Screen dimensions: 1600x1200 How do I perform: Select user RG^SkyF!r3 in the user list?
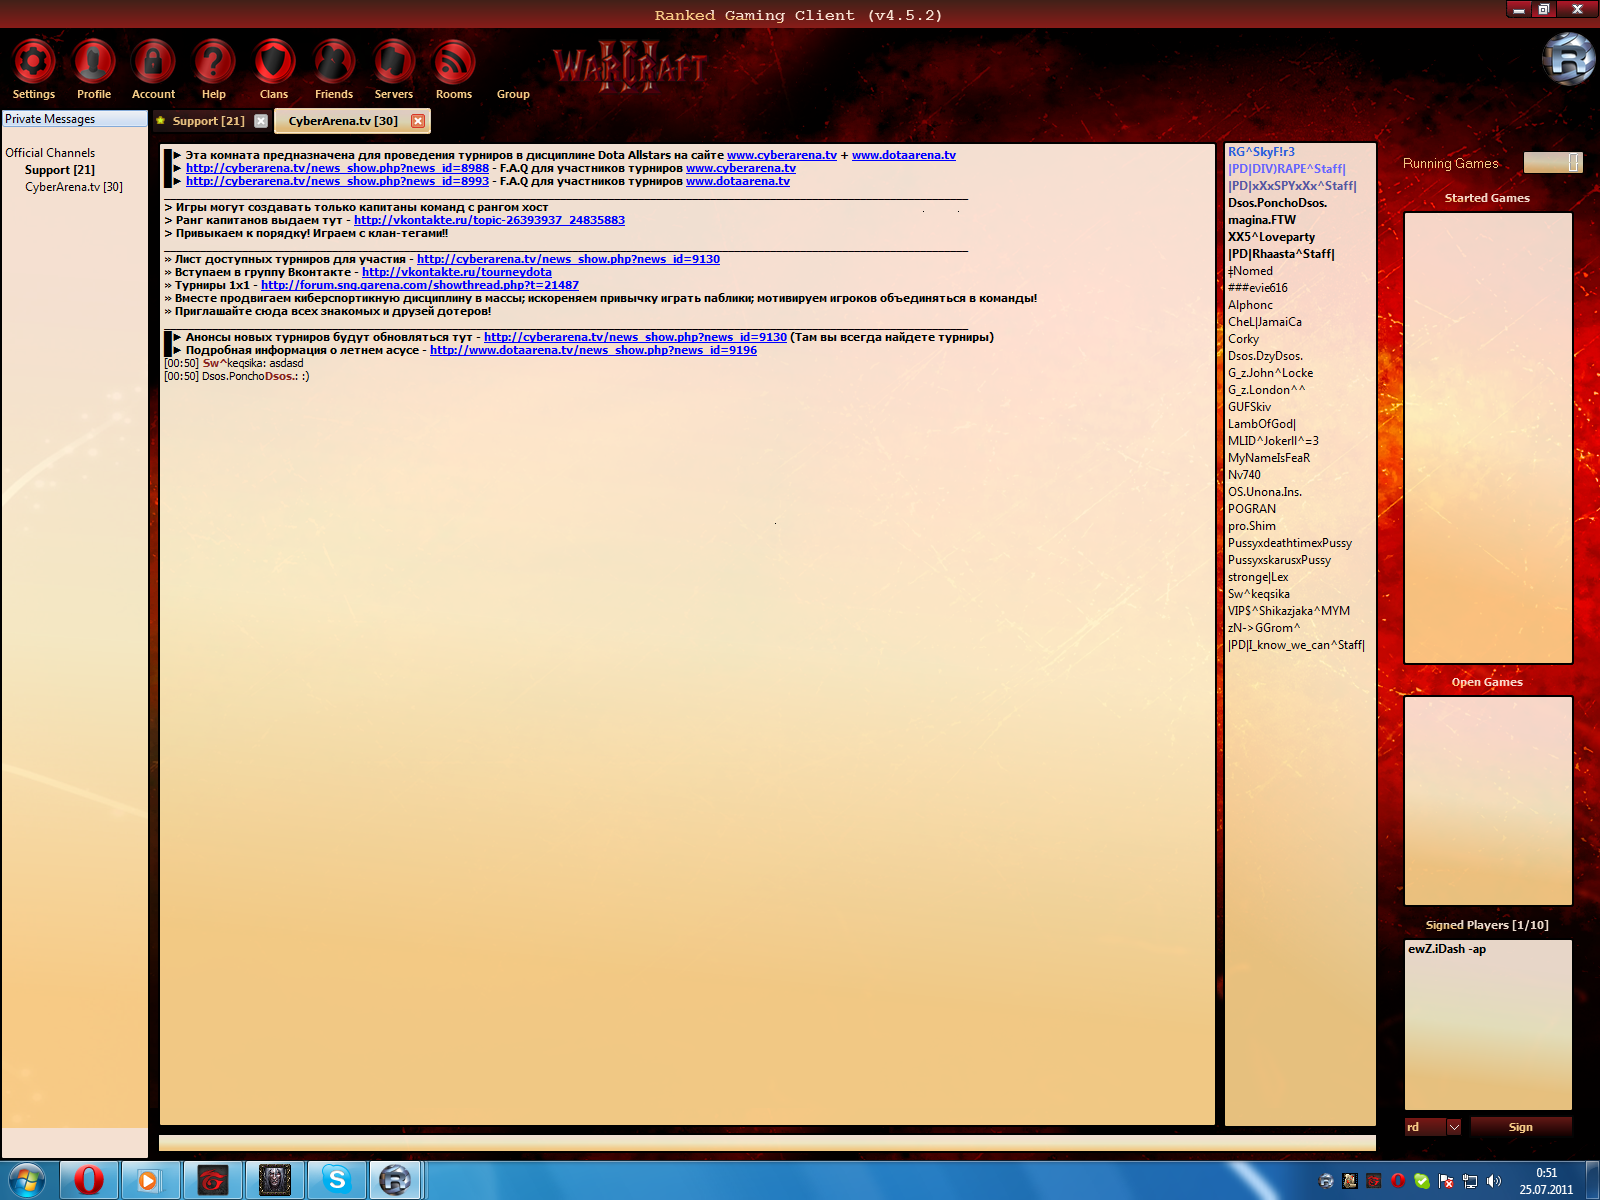pos(1261,152)
